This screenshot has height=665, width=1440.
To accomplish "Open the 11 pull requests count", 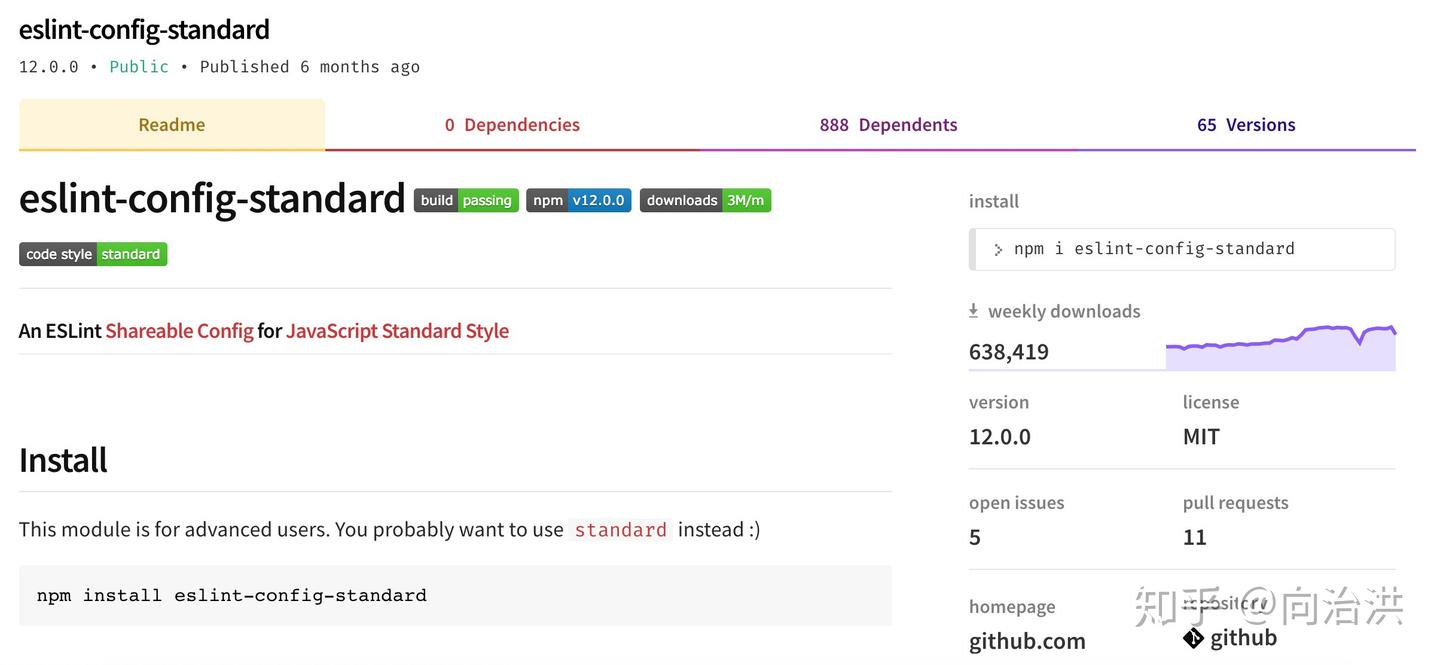I will coord(1194,537).
